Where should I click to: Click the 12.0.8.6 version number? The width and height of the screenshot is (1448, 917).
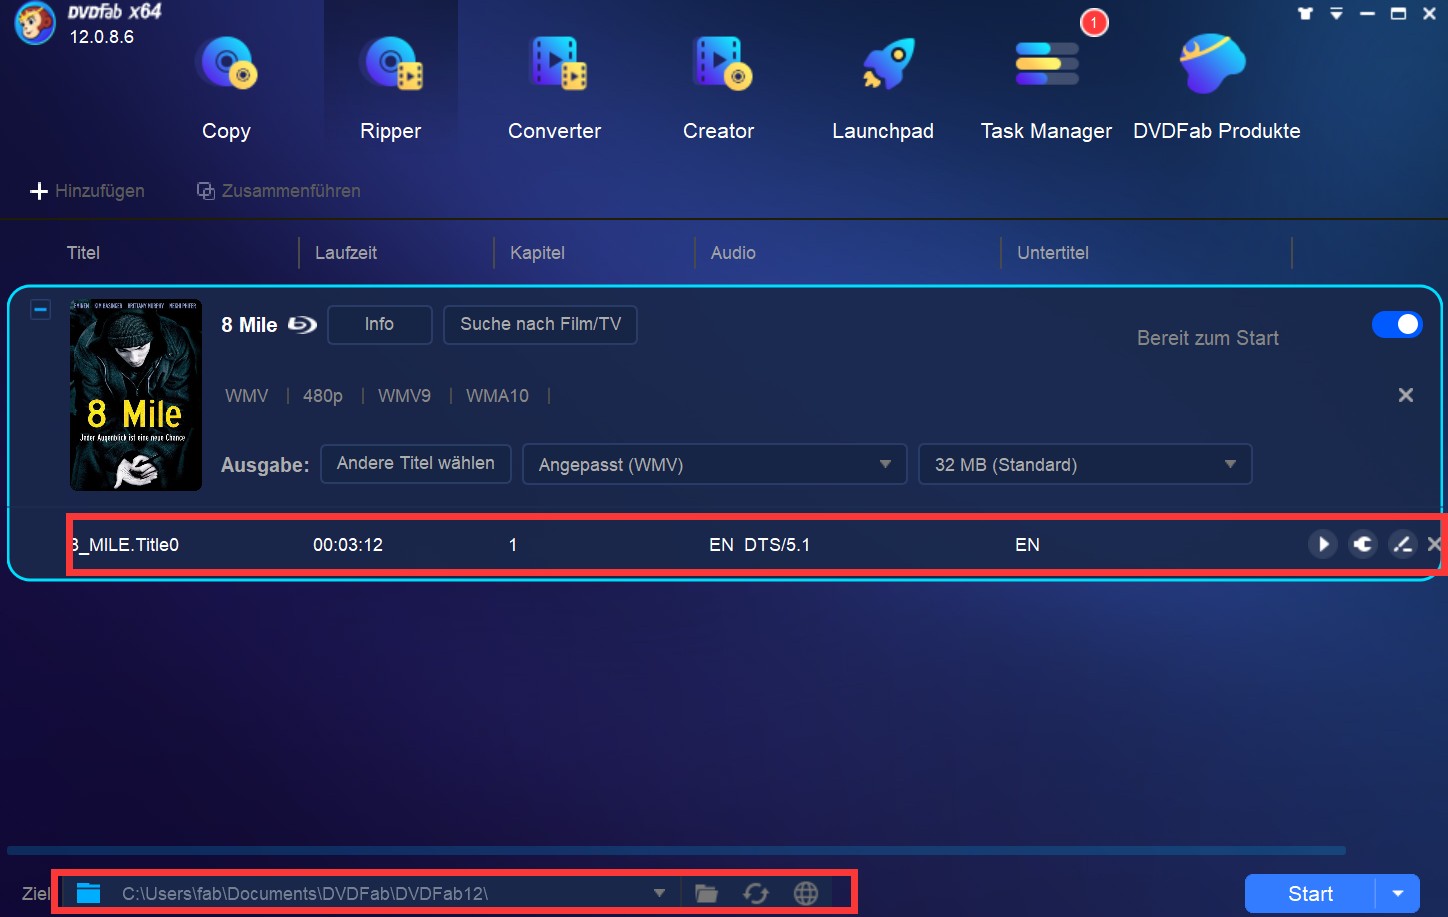pyautogui.click(x=101, y=37)
